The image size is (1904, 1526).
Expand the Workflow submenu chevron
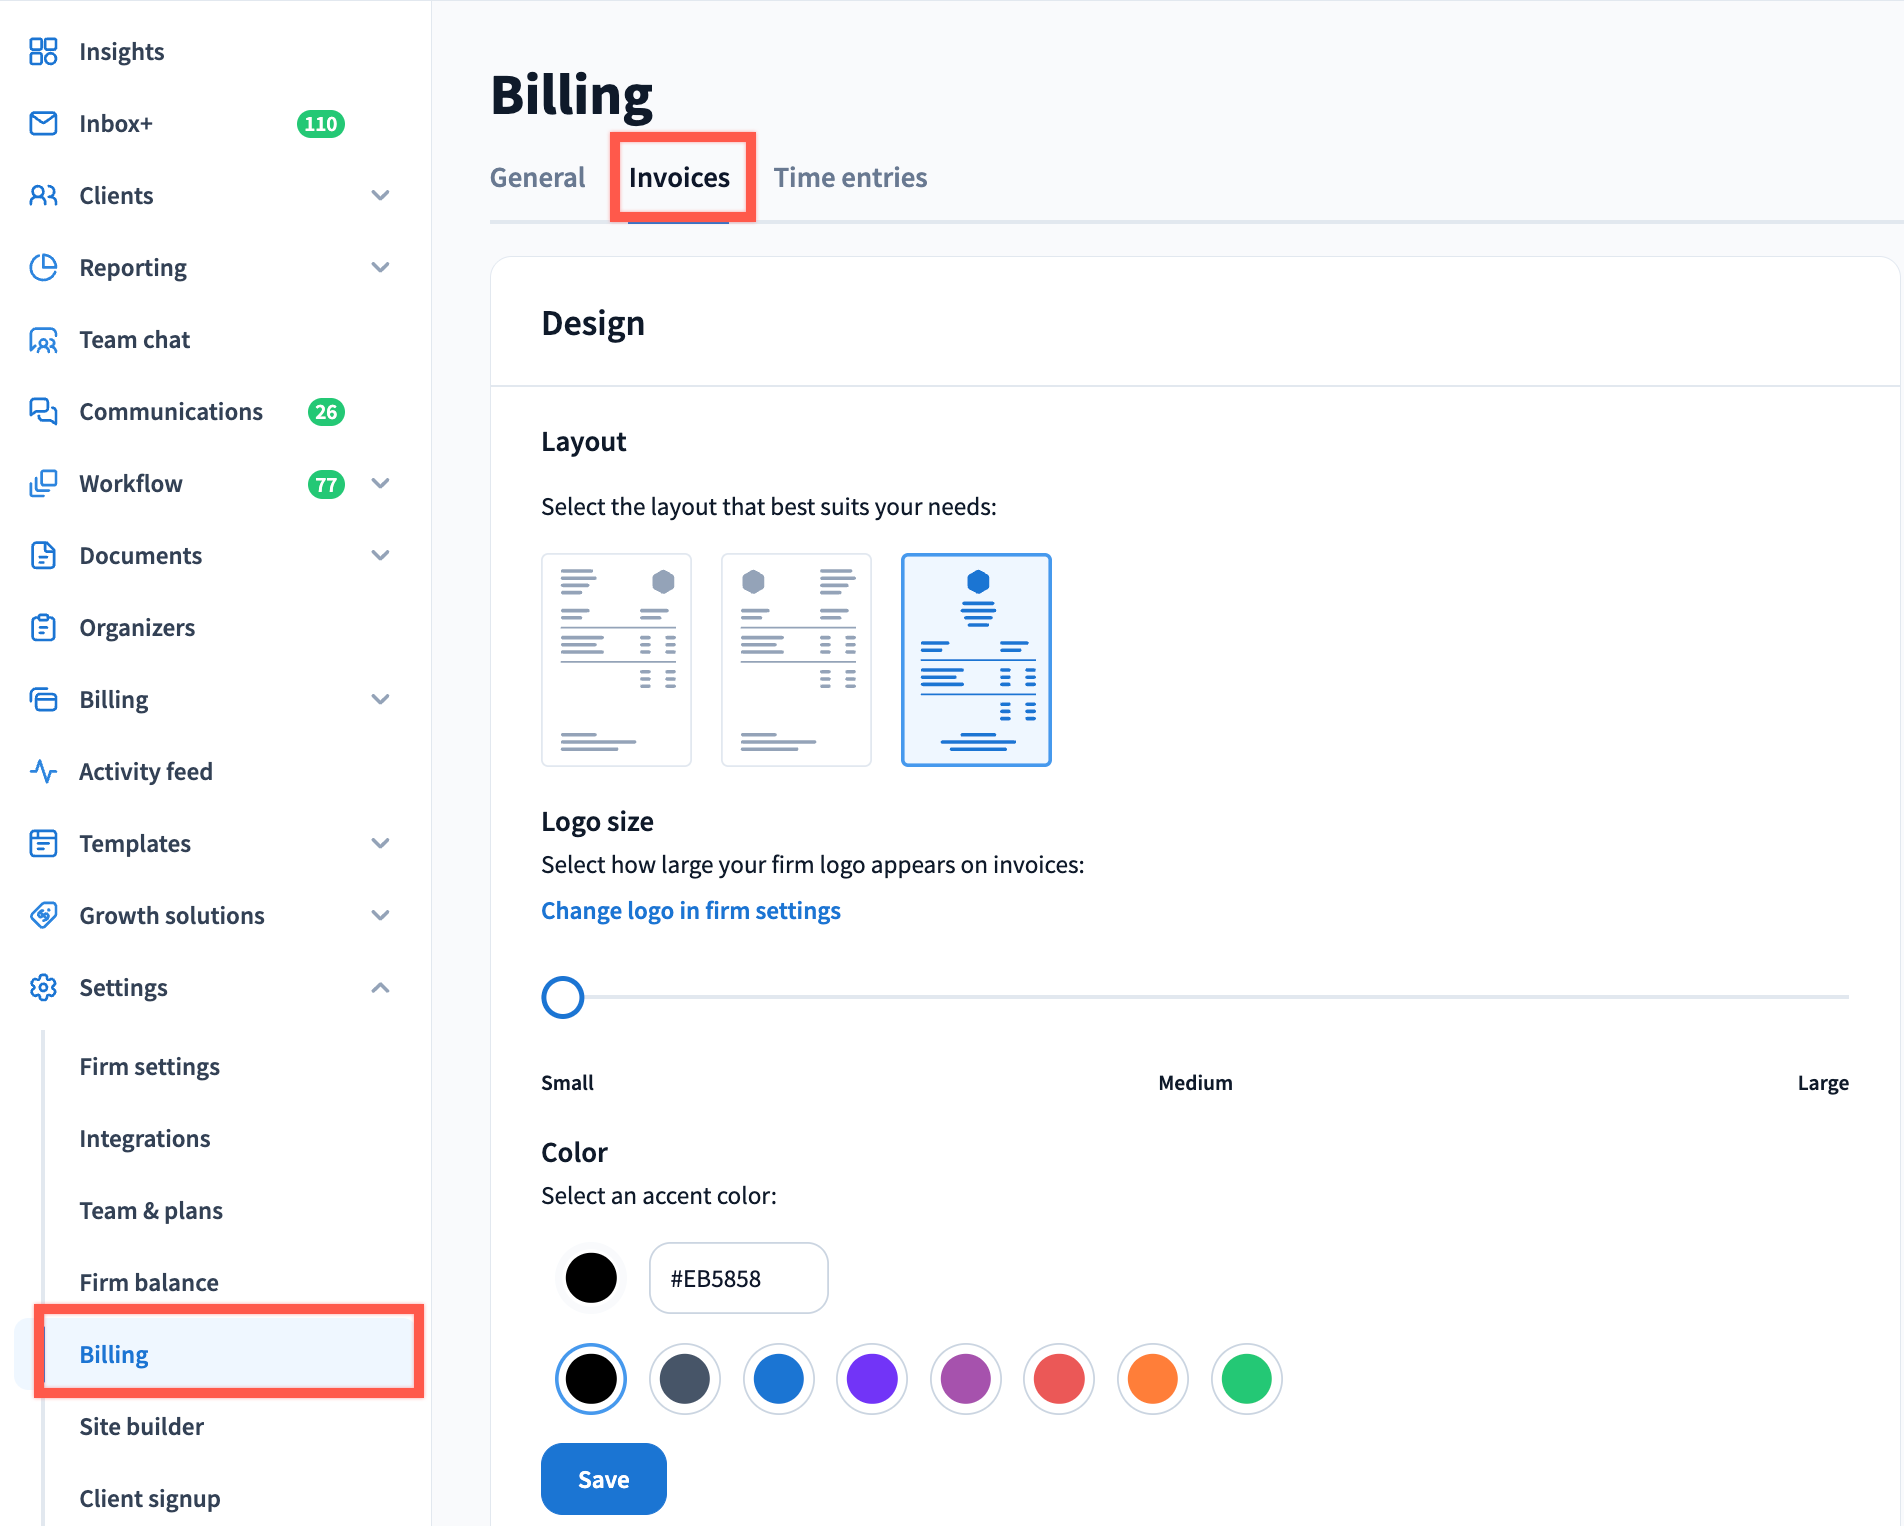pos(380,483)
